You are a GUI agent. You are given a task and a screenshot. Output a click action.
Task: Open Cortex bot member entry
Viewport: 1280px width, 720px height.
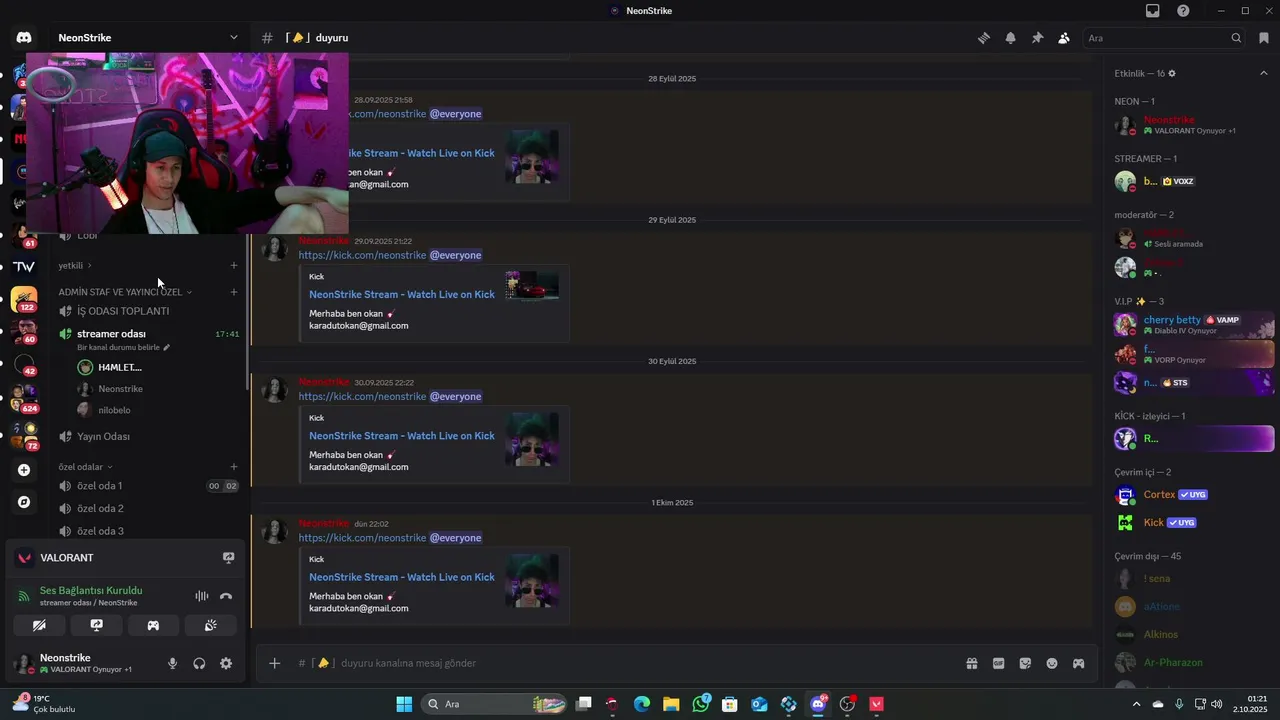coord(1194,495)
